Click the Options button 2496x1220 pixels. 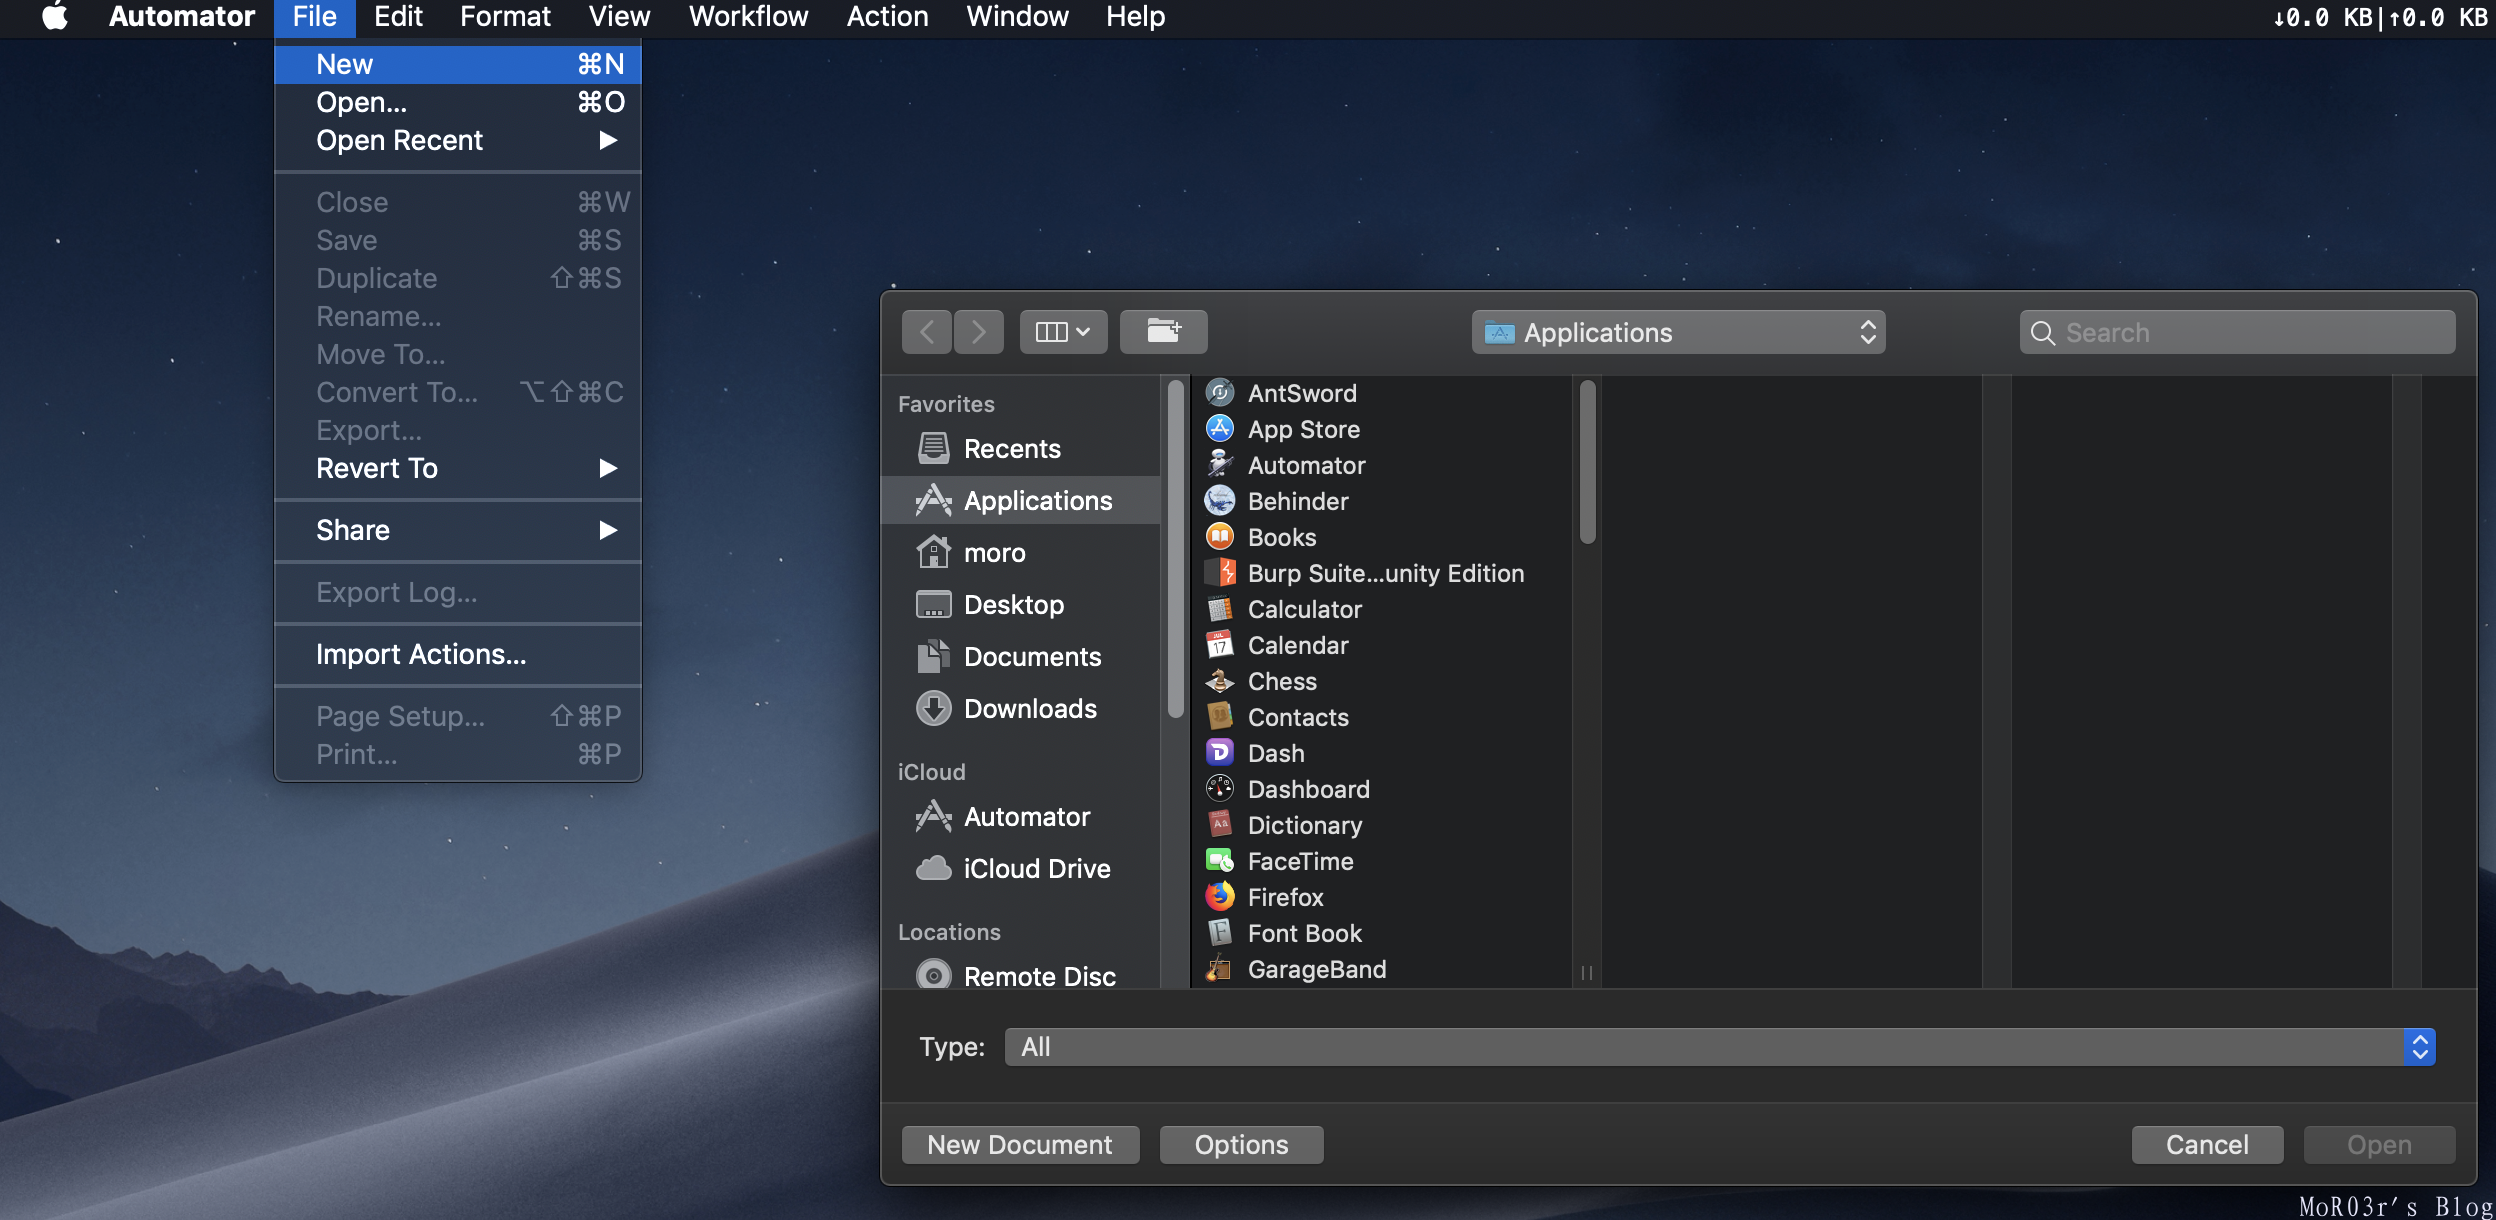pos(1241,1145)
